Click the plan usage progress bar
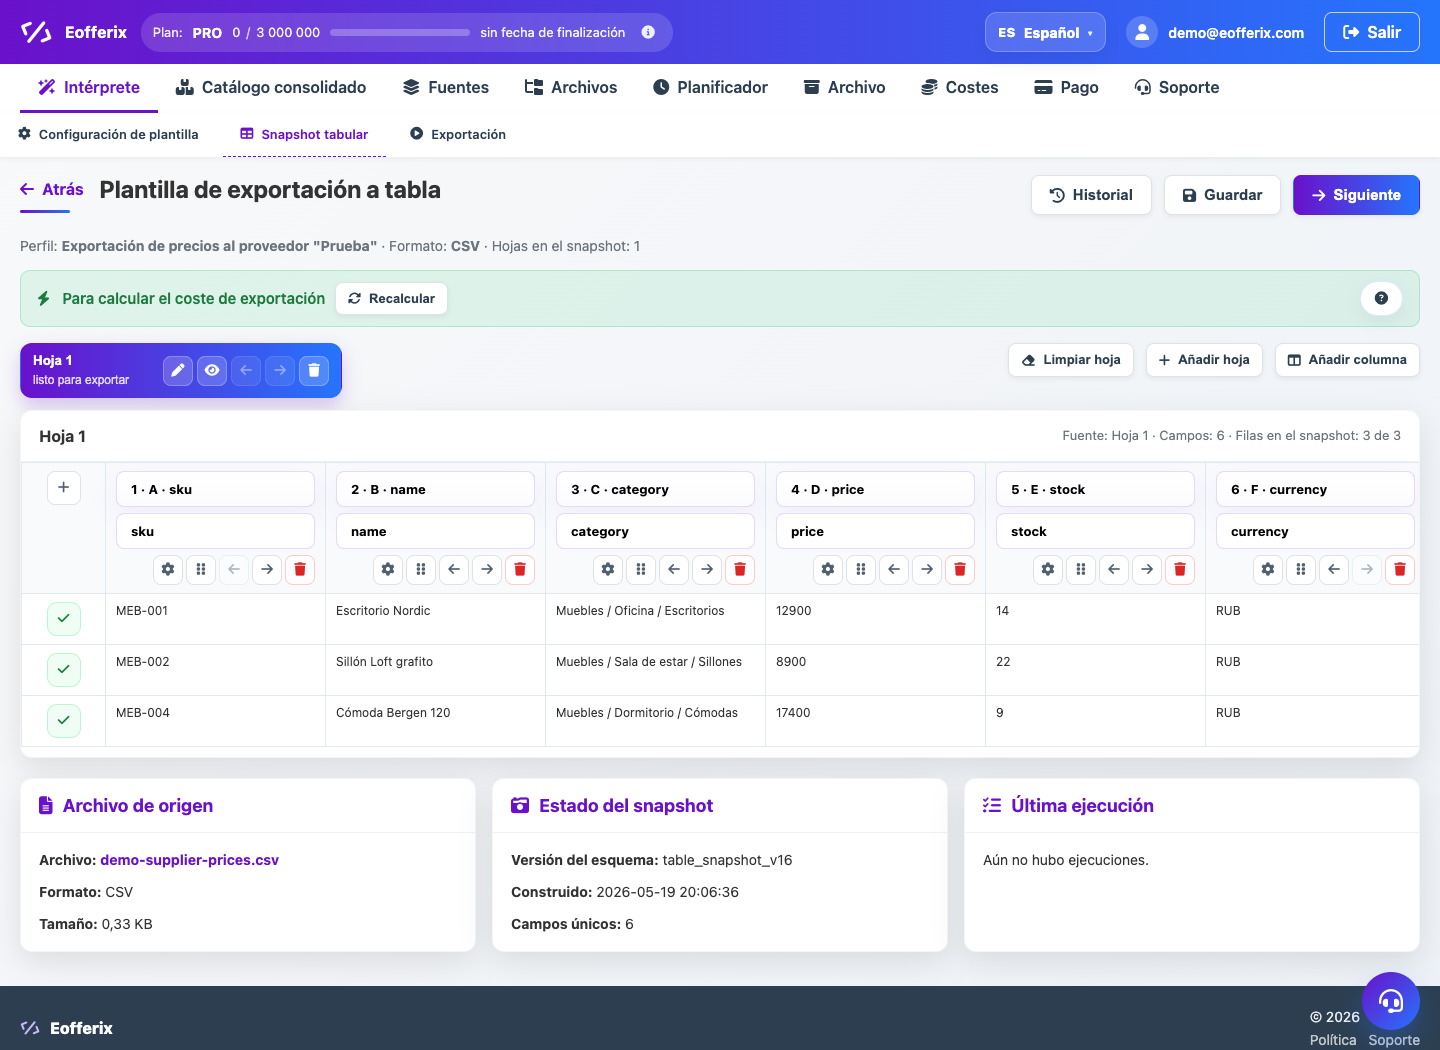The height and width of the screenshot is (1050, 1440). [400, 32]
